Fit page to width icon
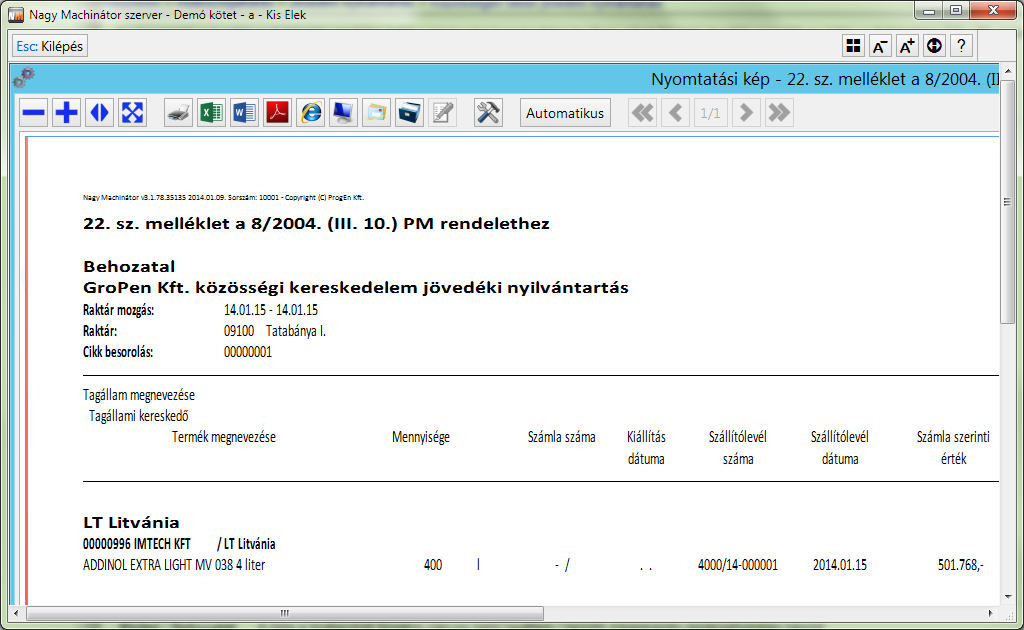Viewport: 1024px width, 630px height. (x=99, y=113)
